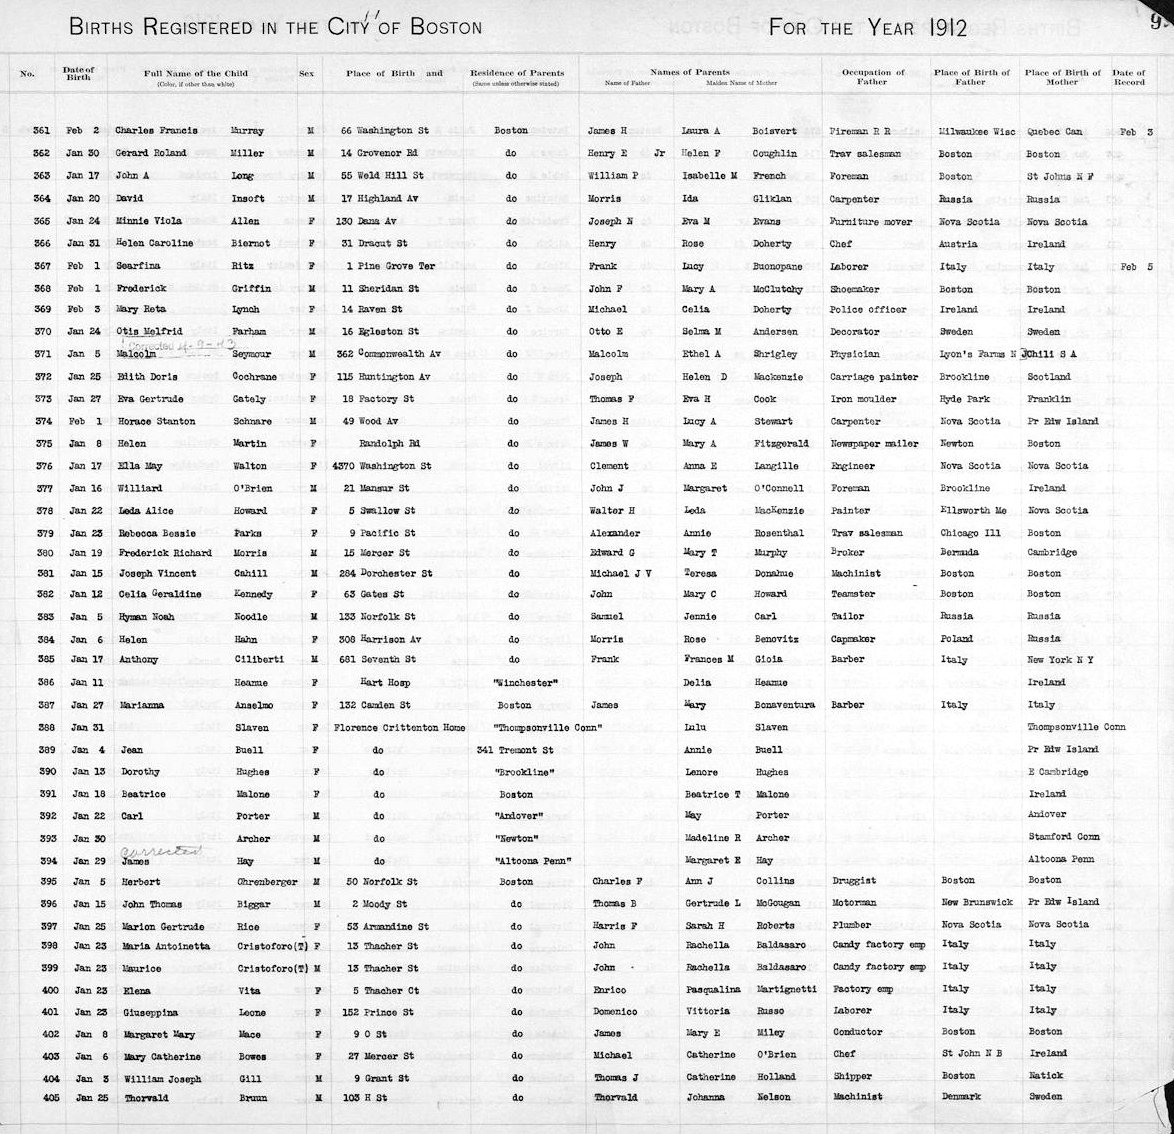This screenshot has height=1134, width=1174.
Task: Click the 'Florence Crittenton Home' entry
Action: click(390, 728)
